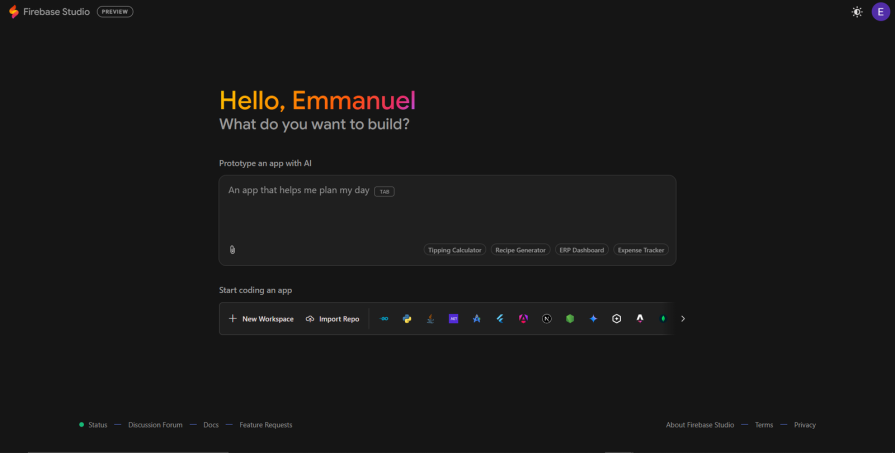The height and width of the screenshot is (453, 895).
Task: Choose the Tipping Calculator suggestion chip
Action: tap(455, 250)
